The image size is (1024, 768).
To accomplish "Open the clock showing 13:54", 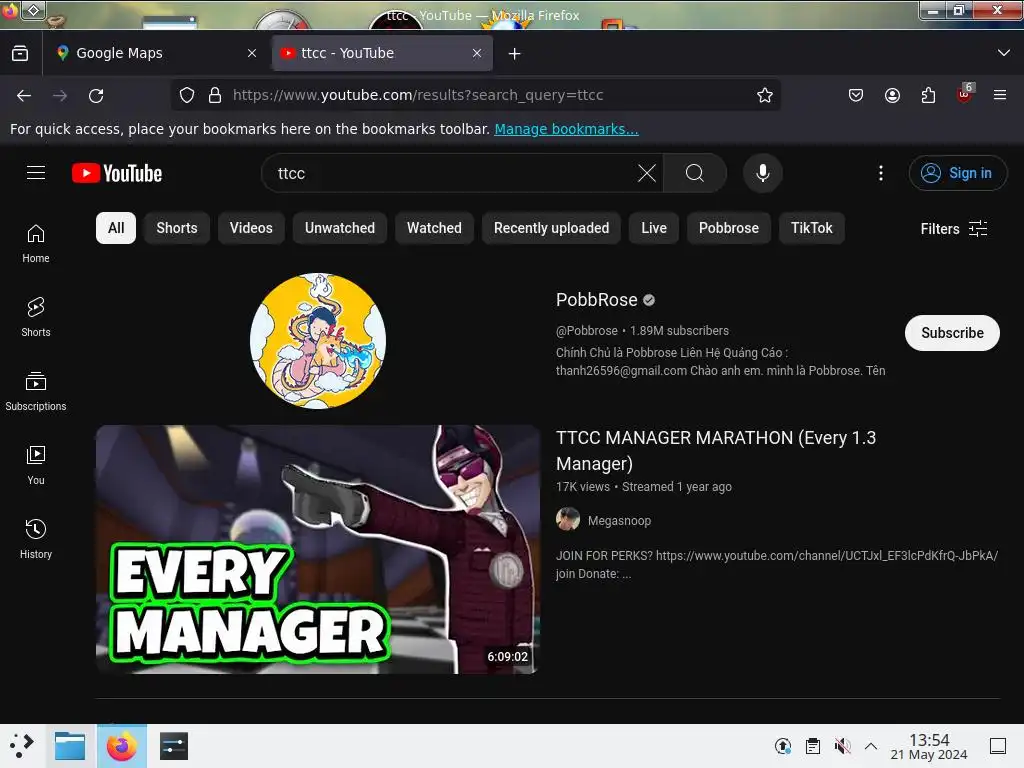I will pos(929,746).
